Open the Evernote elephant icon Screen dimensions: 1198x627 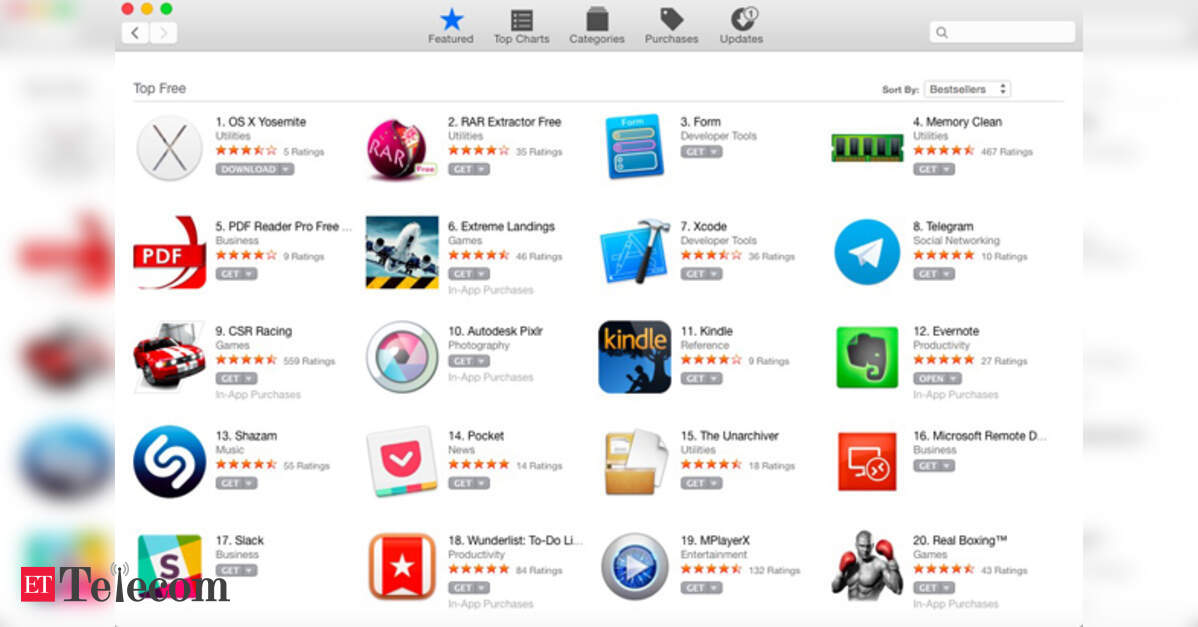point(866,357)
